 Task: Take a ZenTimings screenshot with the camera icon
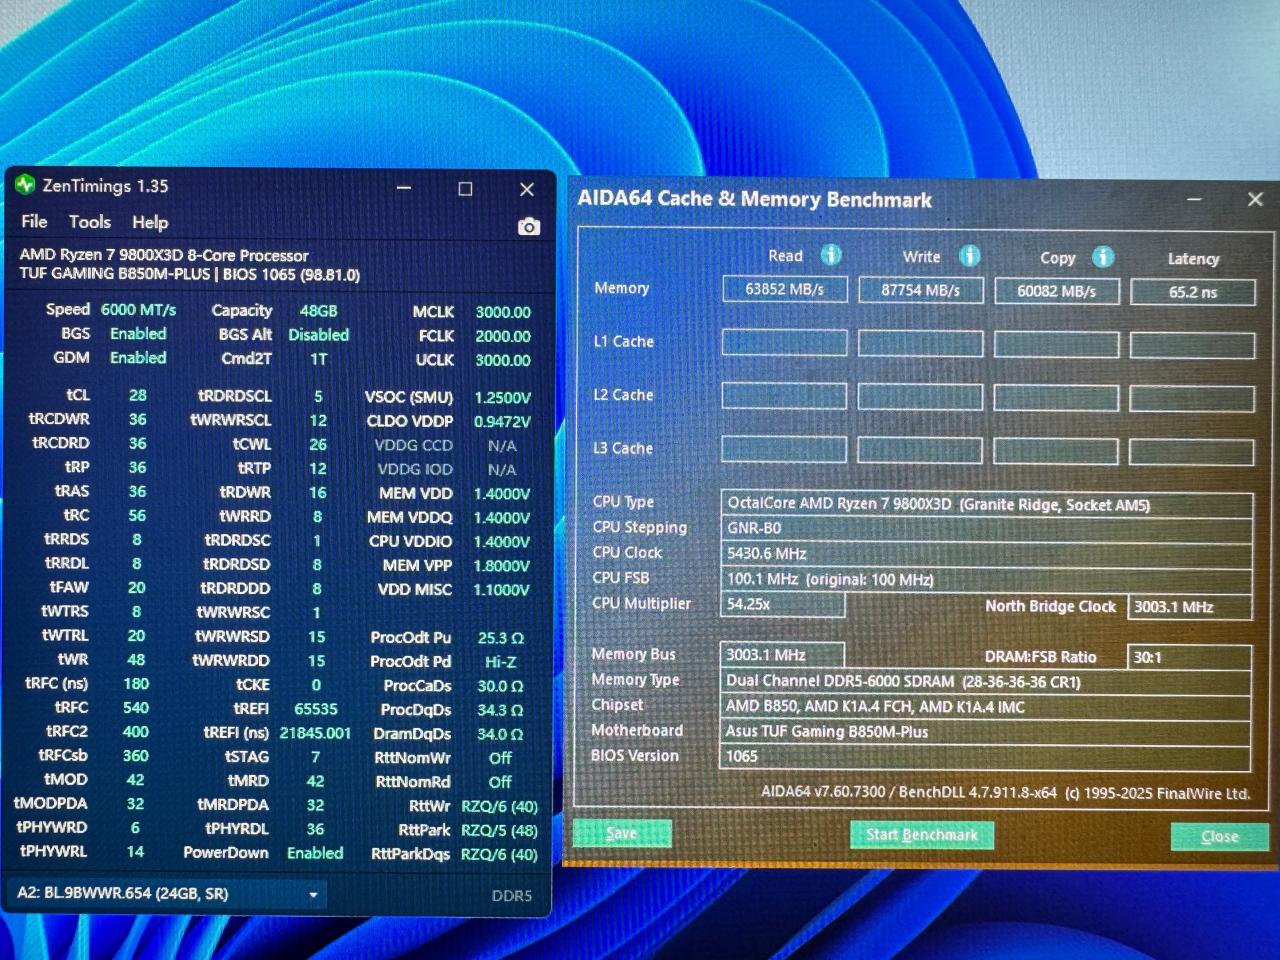pos(529,227)
